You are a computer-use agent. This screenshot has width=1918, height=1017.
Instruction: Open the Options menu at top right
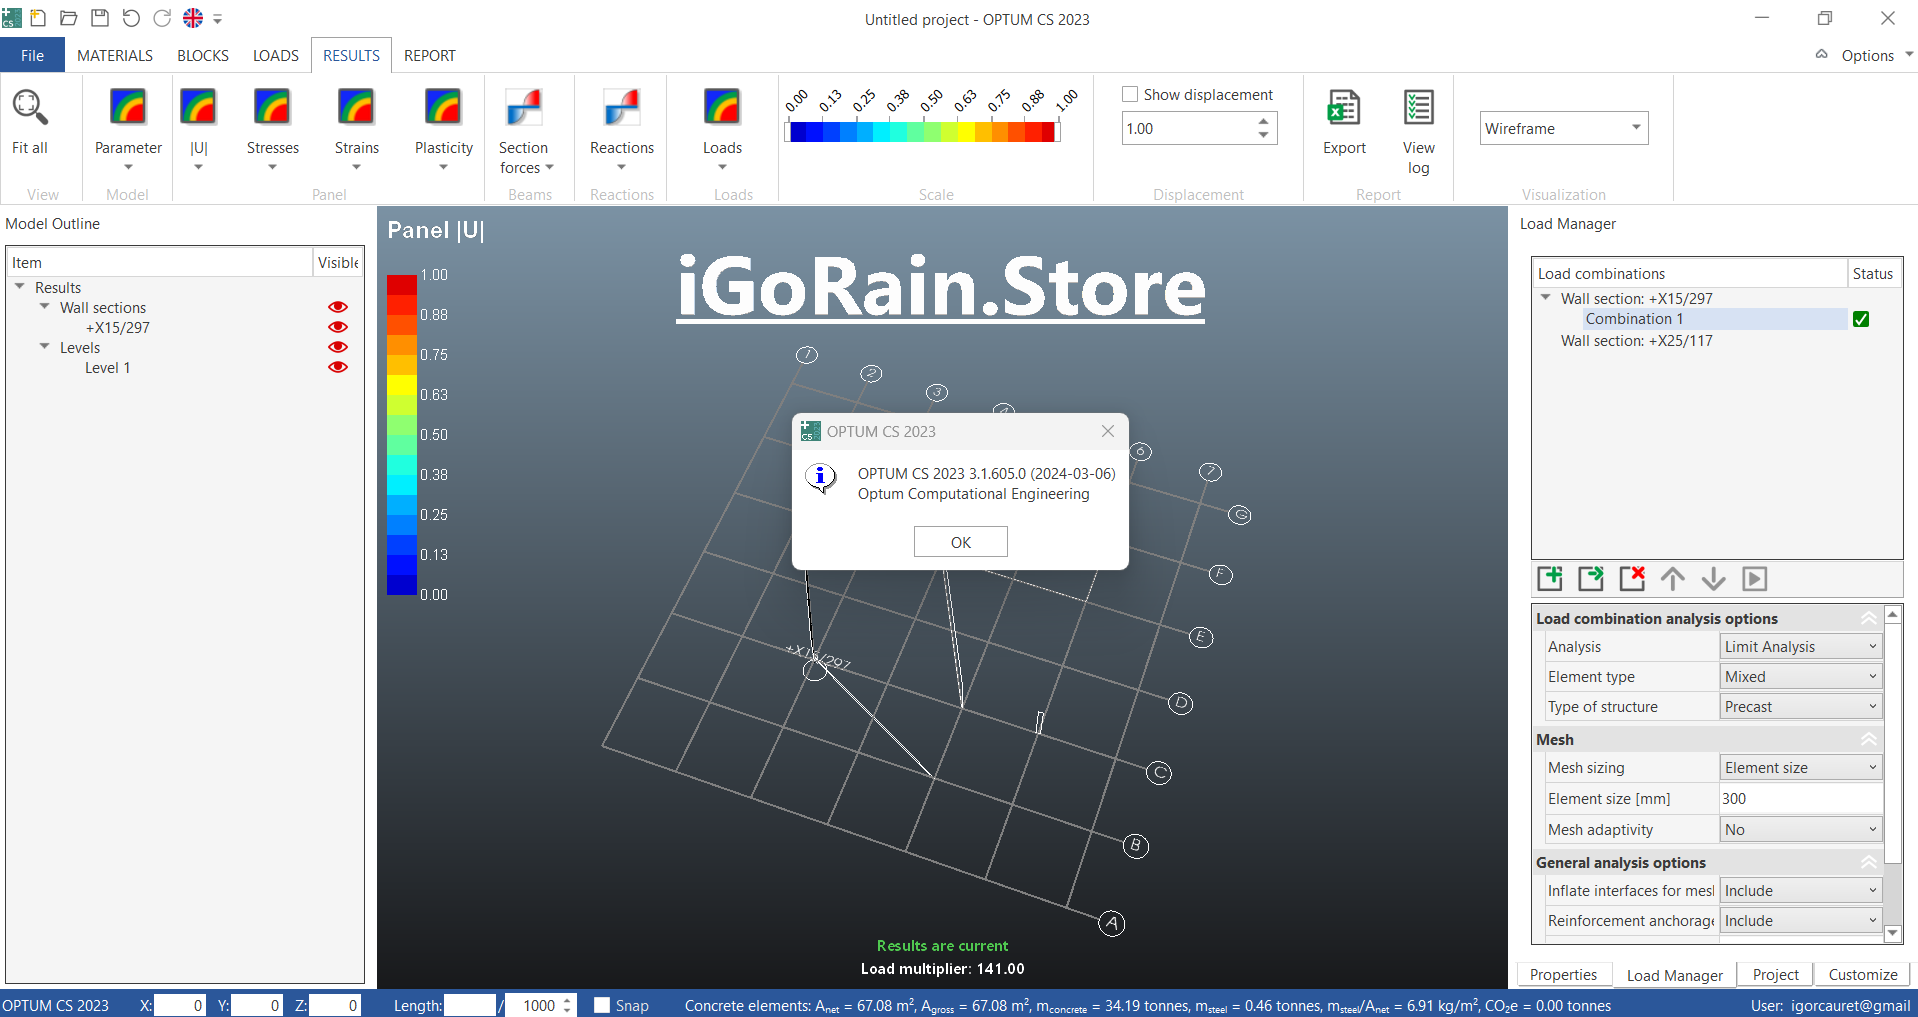[x=1867, y=56]
